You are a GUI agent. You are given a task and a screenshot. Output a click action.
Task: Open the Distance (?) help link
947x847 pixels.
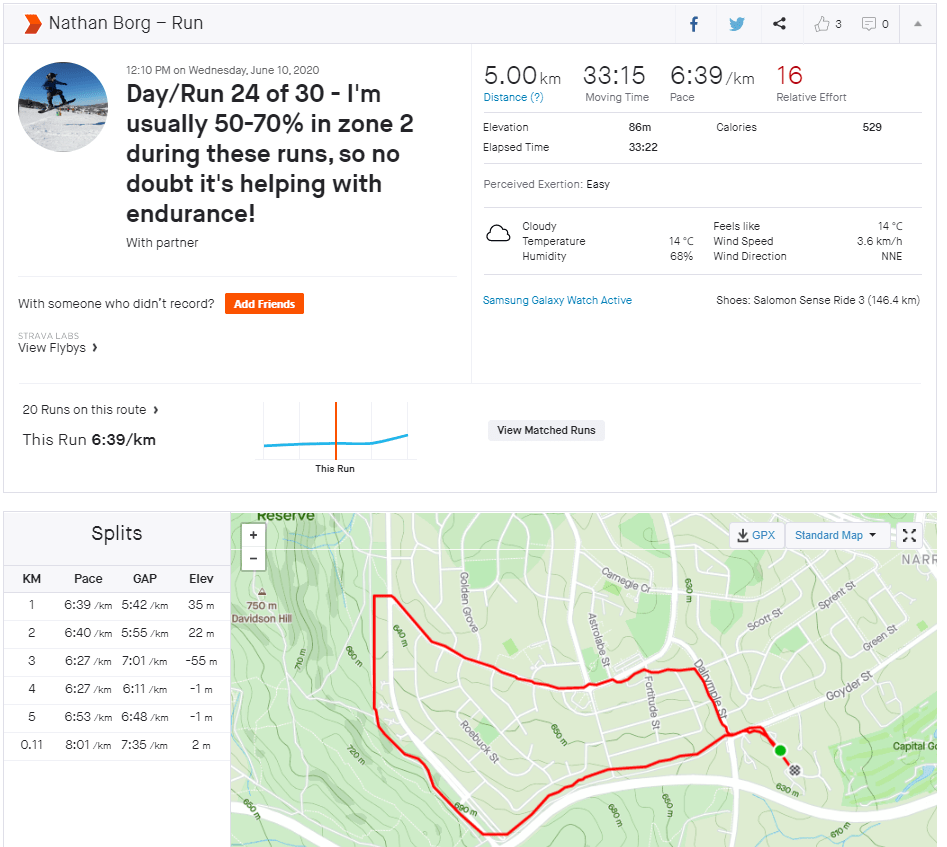513,97
